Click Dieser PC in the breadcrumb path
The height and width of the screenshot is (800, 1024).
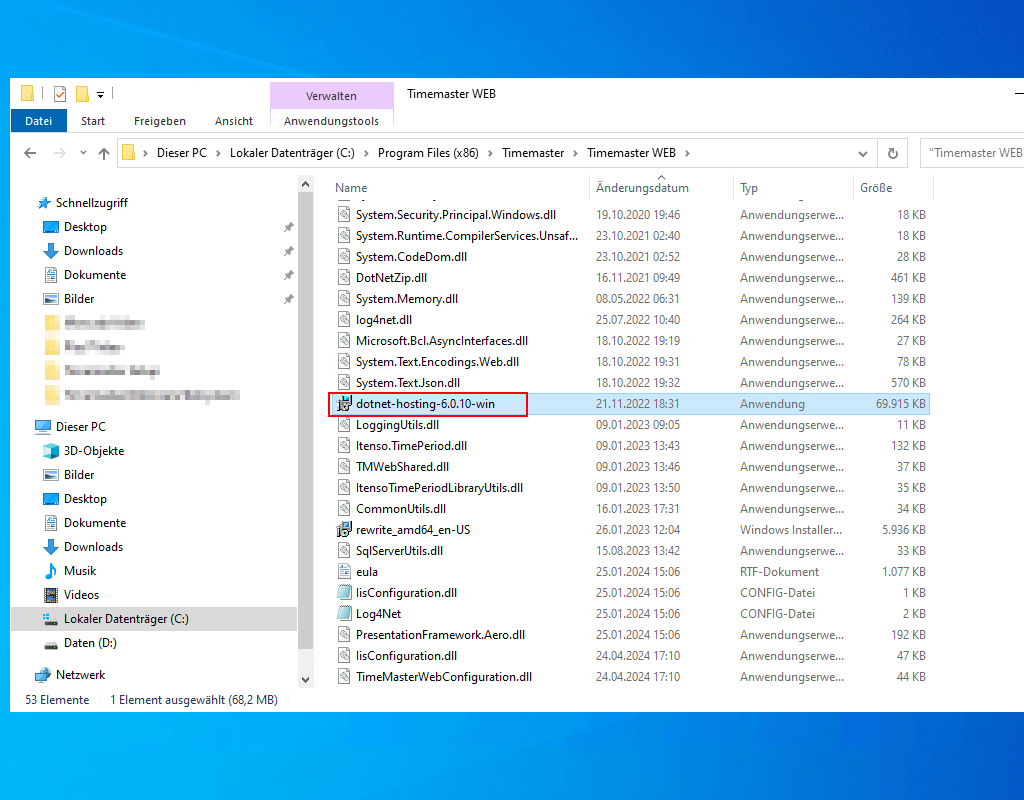coord(182,153)
